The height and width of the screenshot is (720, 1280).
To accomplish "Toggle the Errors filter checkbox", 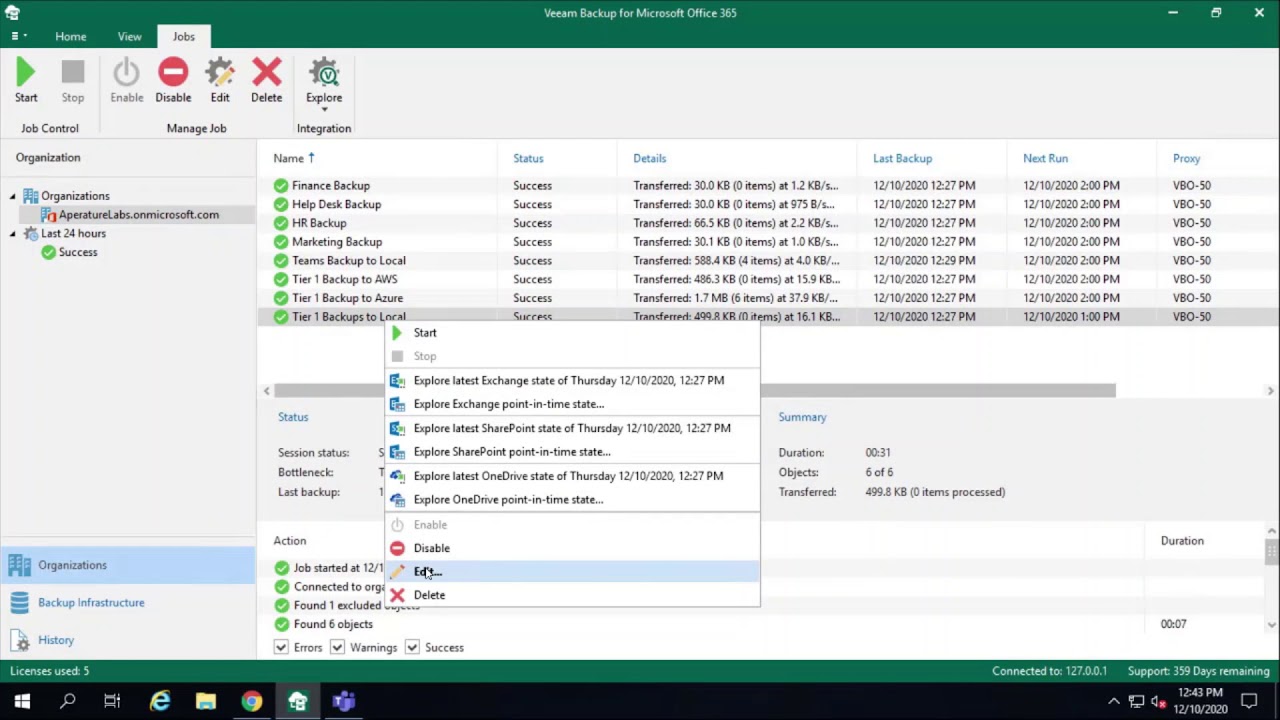I will point(281,648).
